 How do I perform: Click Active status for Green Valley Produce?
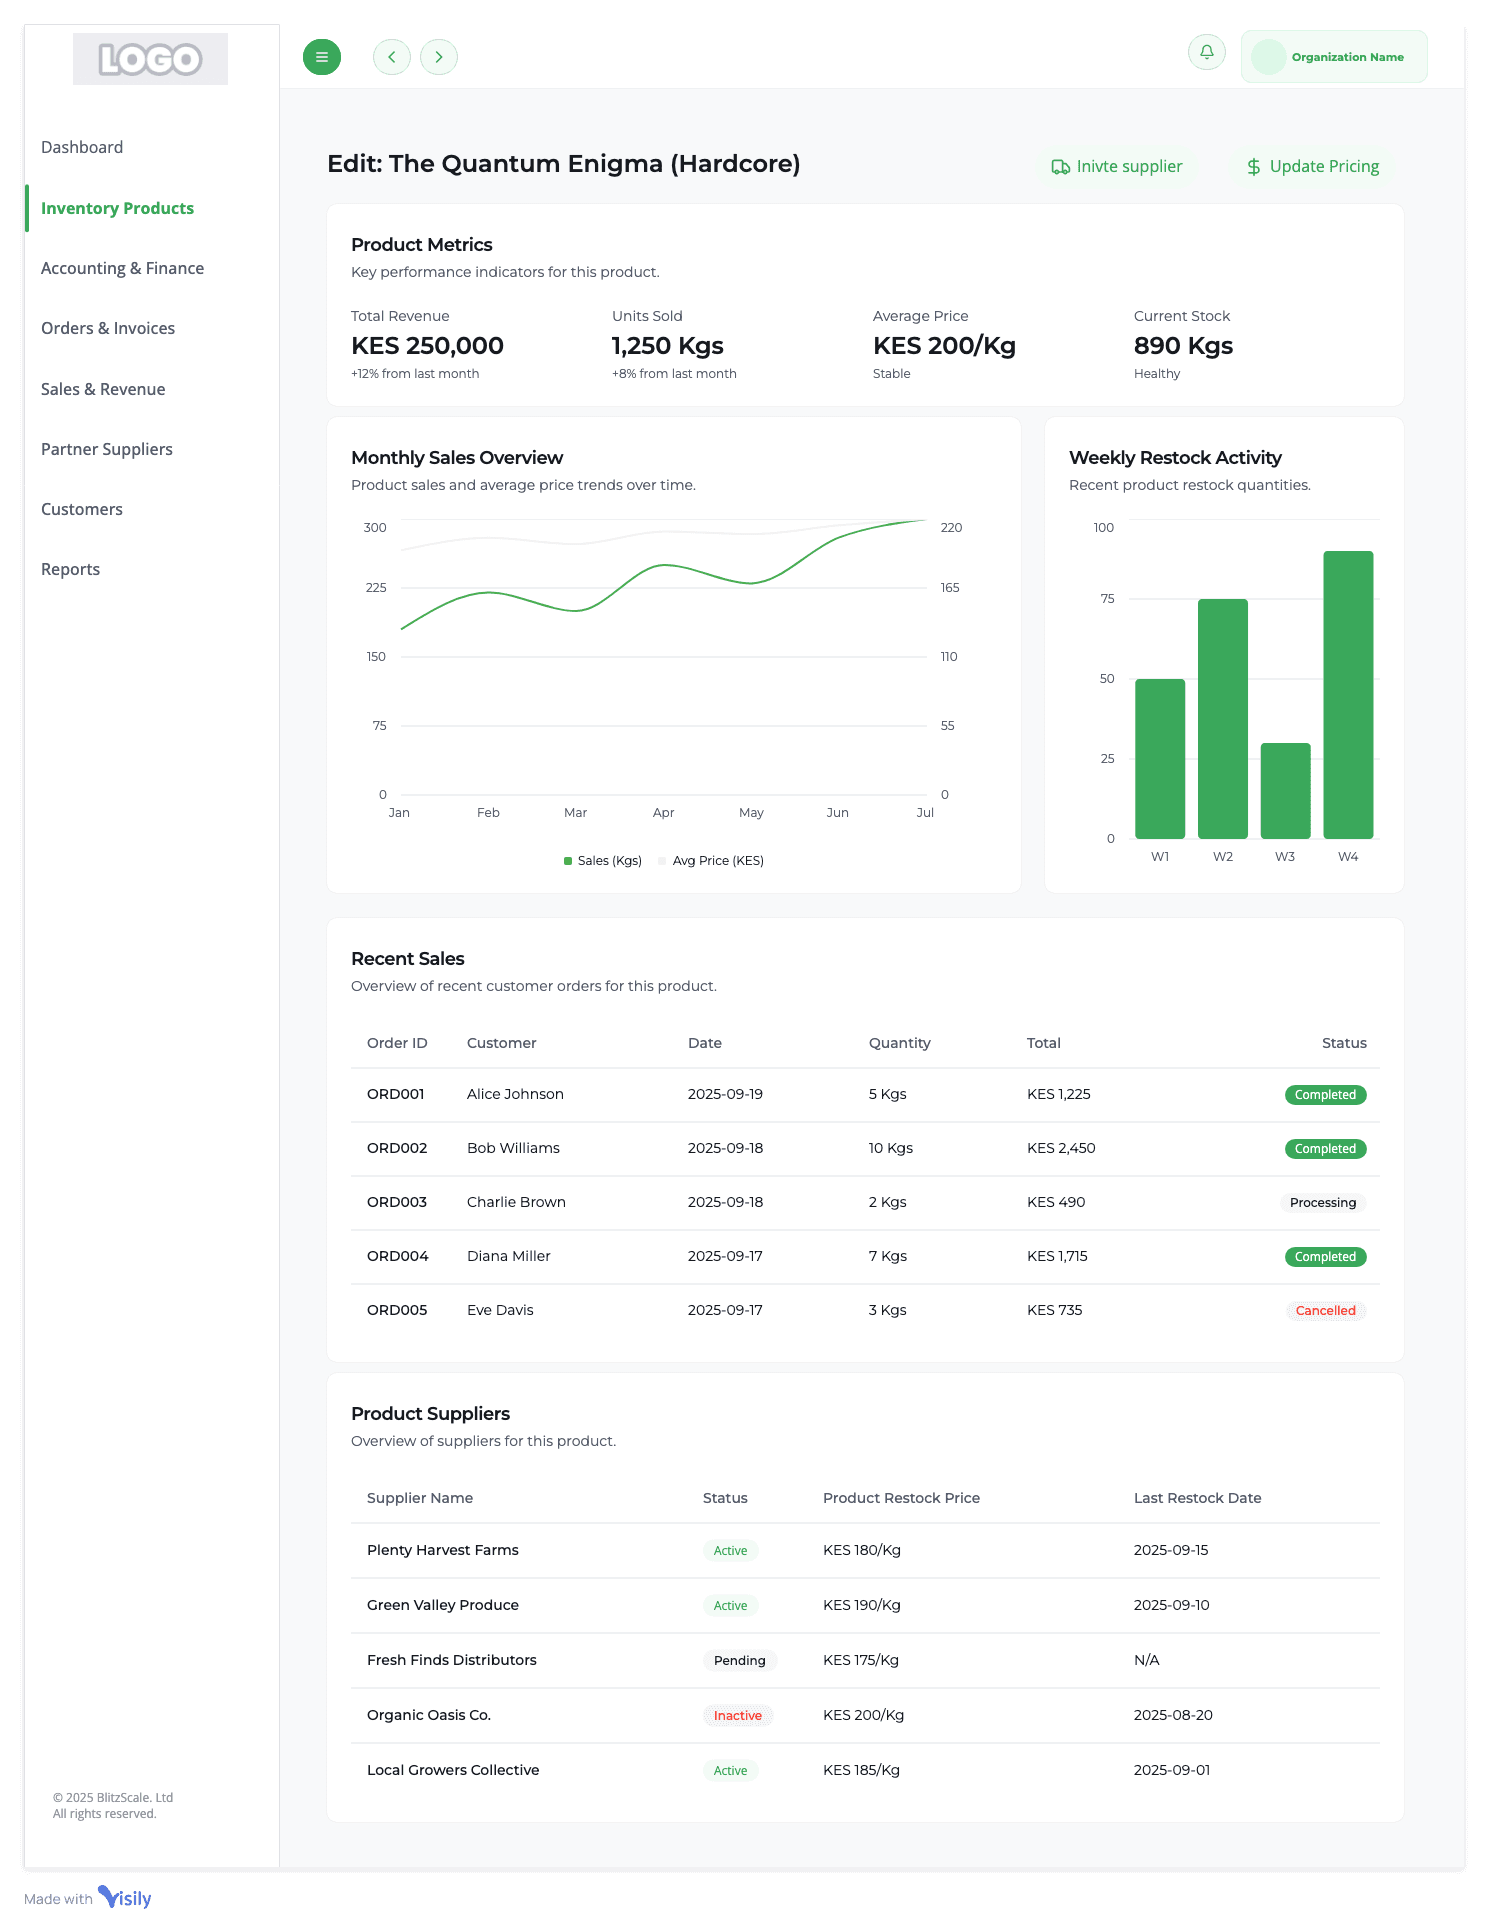[x=730, y=1606]
